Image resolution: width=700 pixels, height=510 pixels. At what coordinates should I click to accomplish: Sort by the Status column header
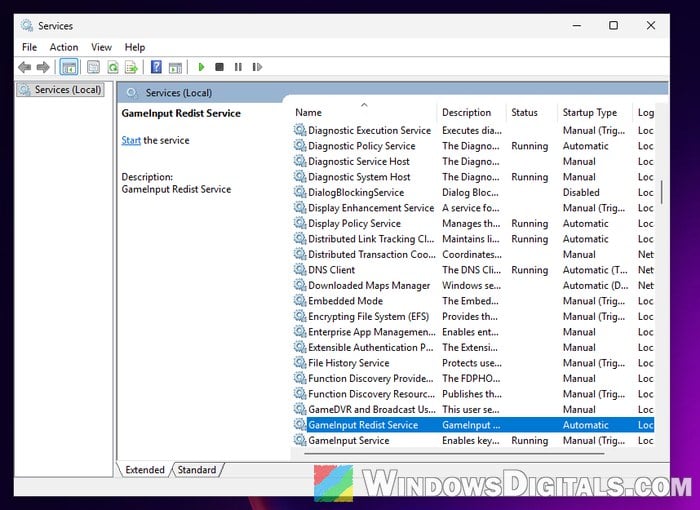(x=532, y=113)
